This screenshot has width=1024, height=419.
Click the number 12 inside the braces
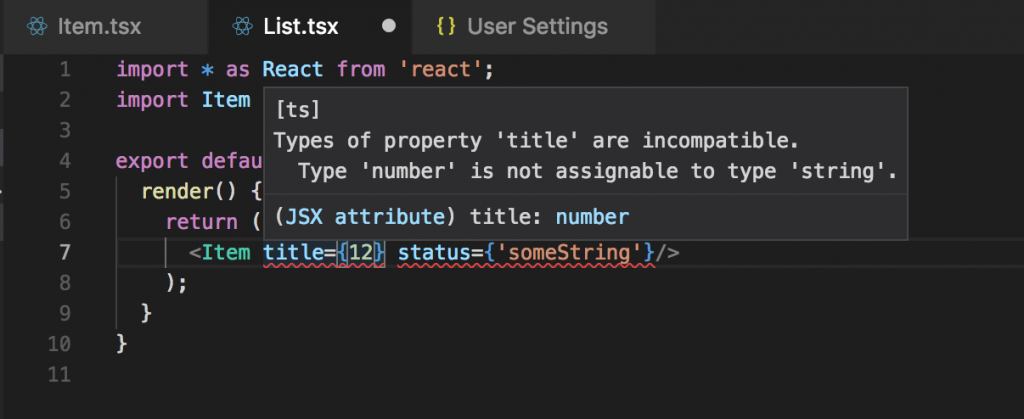[x=360, y=253]
